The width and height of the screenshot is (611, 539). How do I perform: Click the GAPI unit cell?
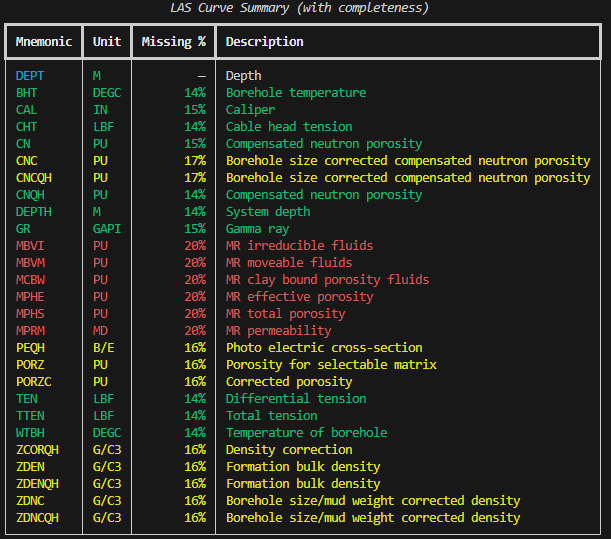pyautogui.click(x=107, y=229)
